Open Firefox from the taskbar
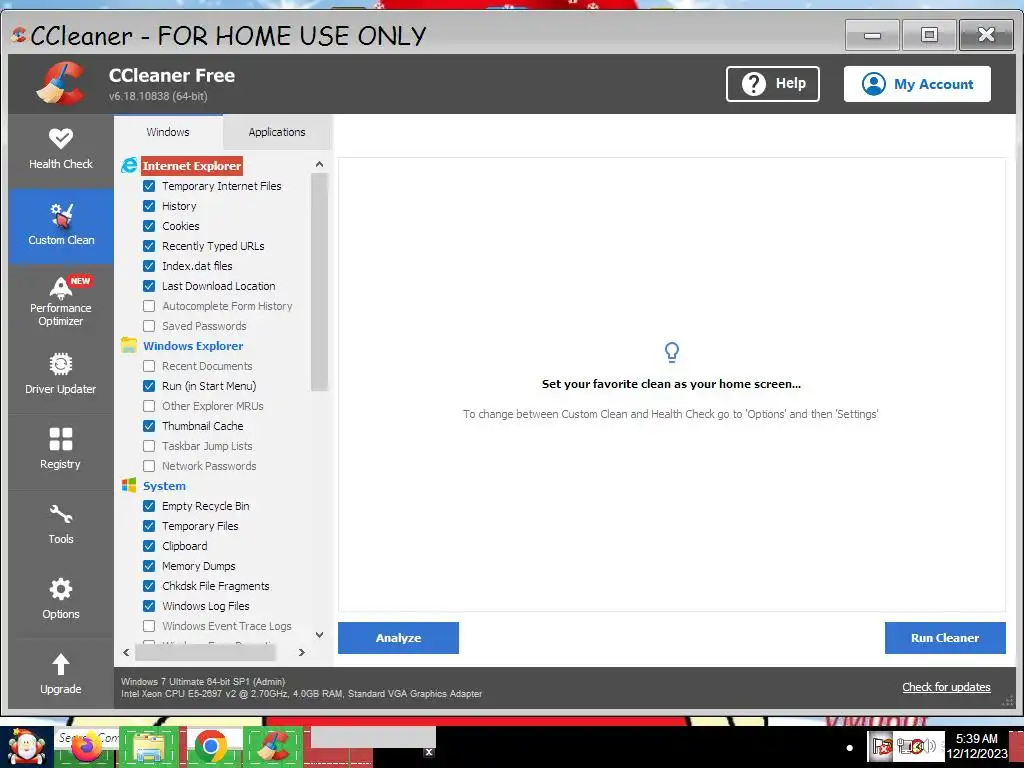The height and width of the screenshot is (768, 1024). 86,746
